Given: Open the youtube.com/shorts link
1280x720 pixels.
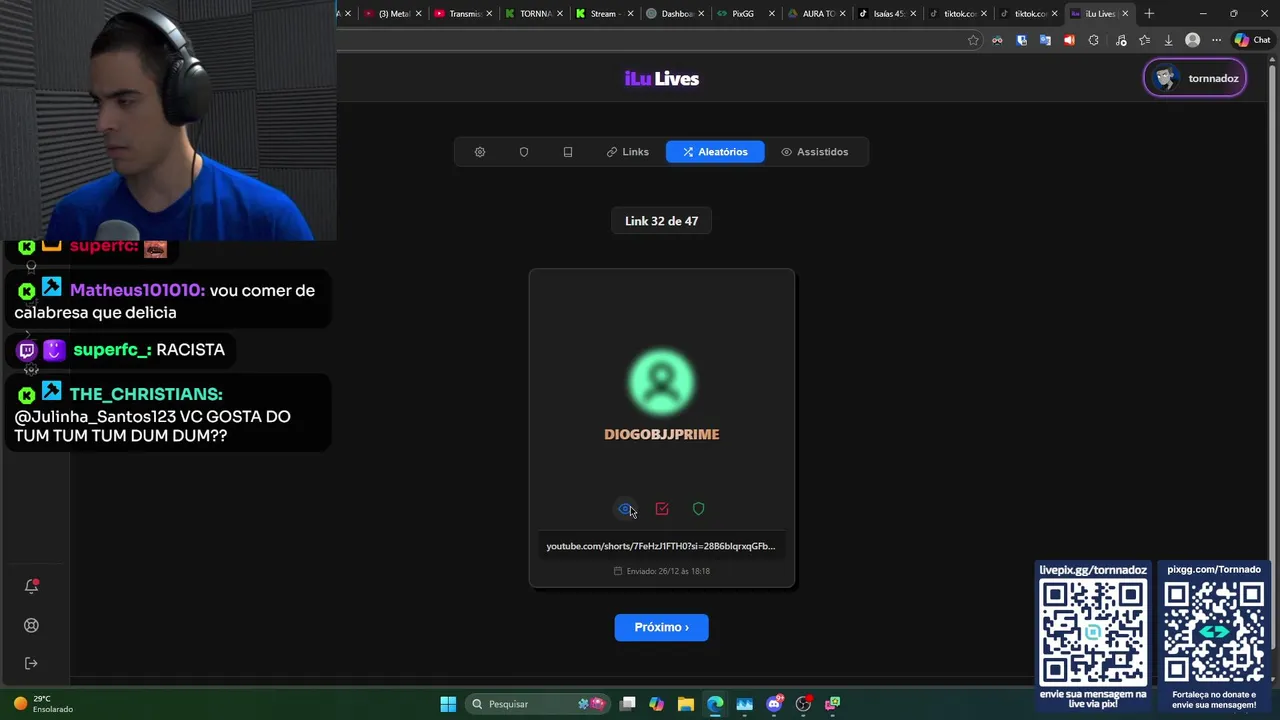Looking at the screenshot, I should pyautogui.click(x=661, y=546).
